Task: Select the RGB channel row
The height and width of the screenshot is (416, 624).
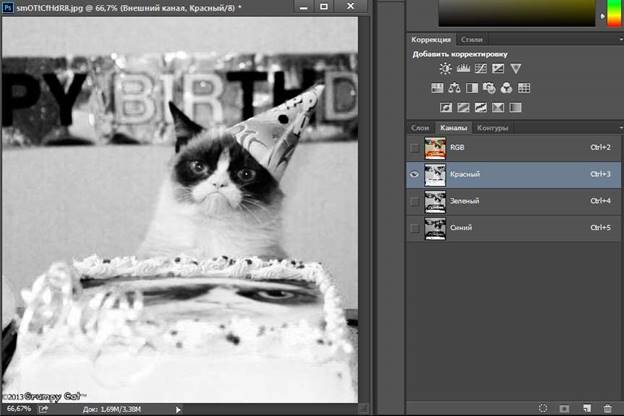Action: pyautogui.click(x=513, y=148)
